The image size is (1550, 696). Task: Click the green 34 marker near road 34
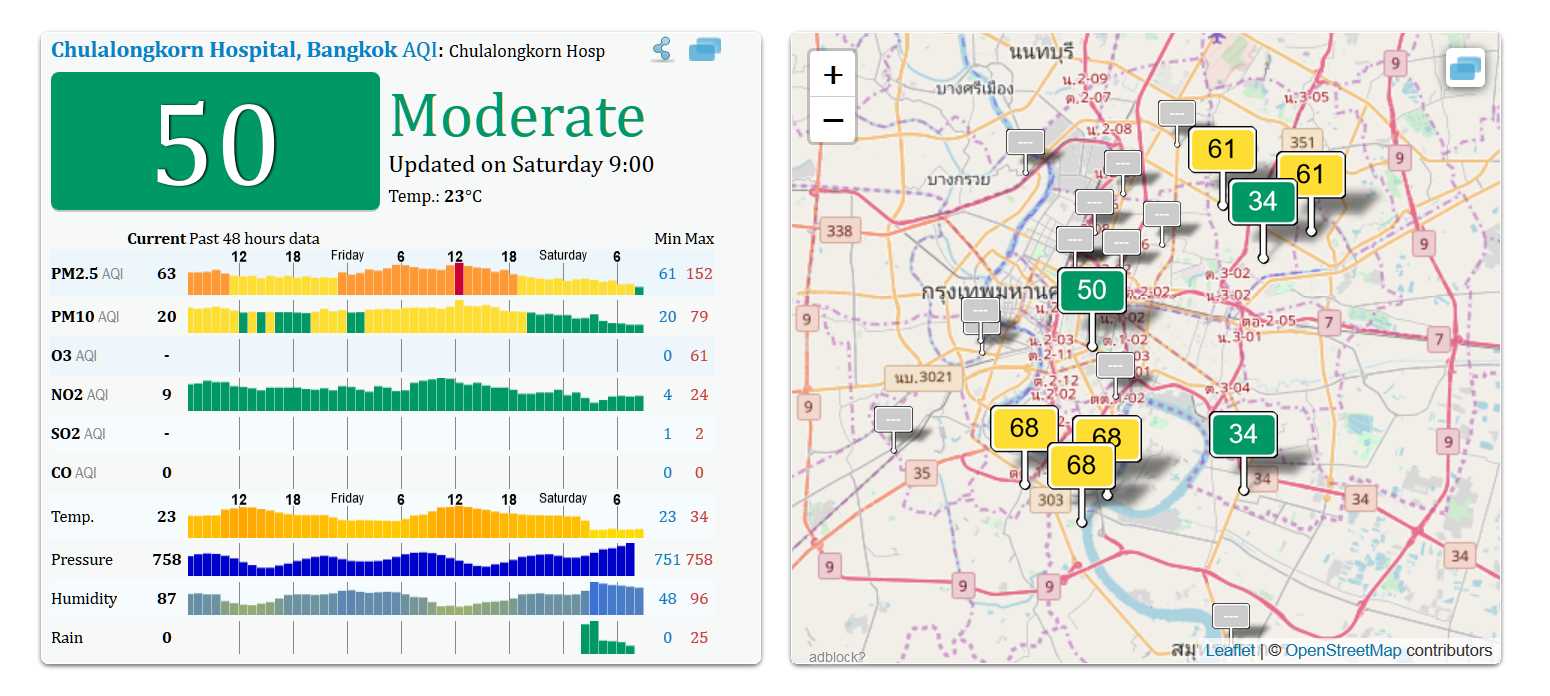[x=1243, y=435]
